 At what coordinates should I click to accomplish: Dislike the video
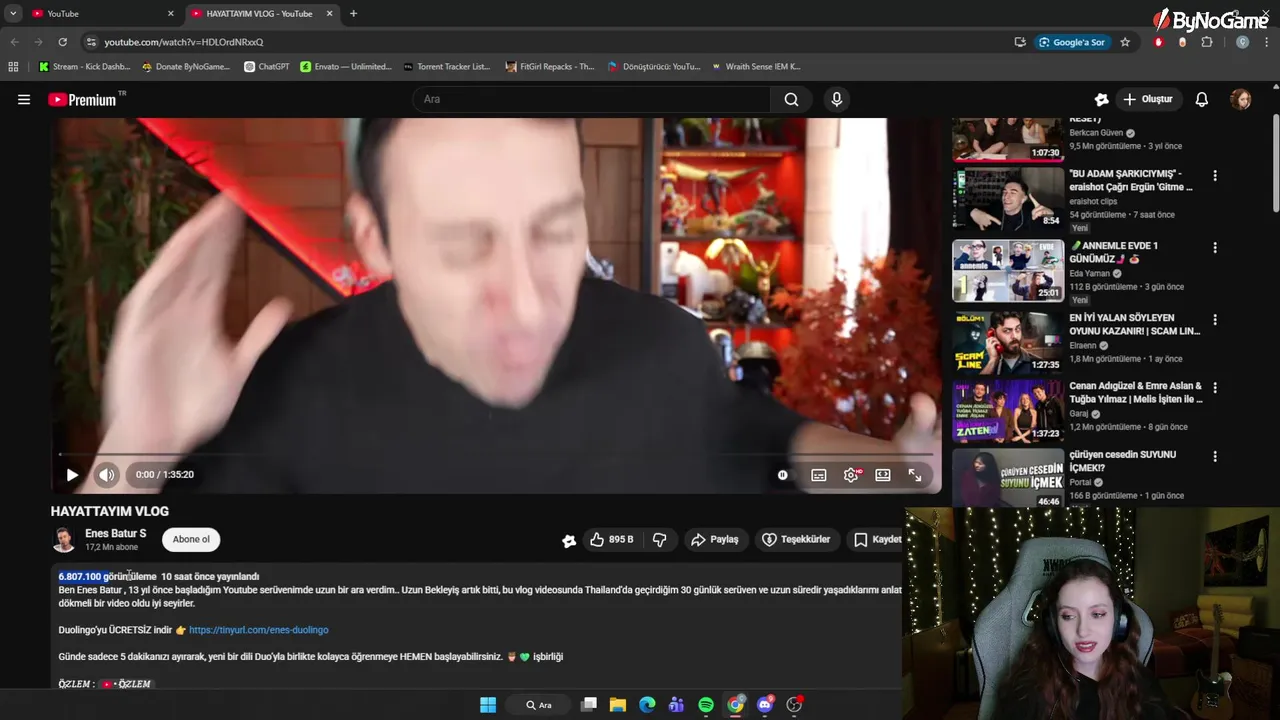(x=659, y=539)
